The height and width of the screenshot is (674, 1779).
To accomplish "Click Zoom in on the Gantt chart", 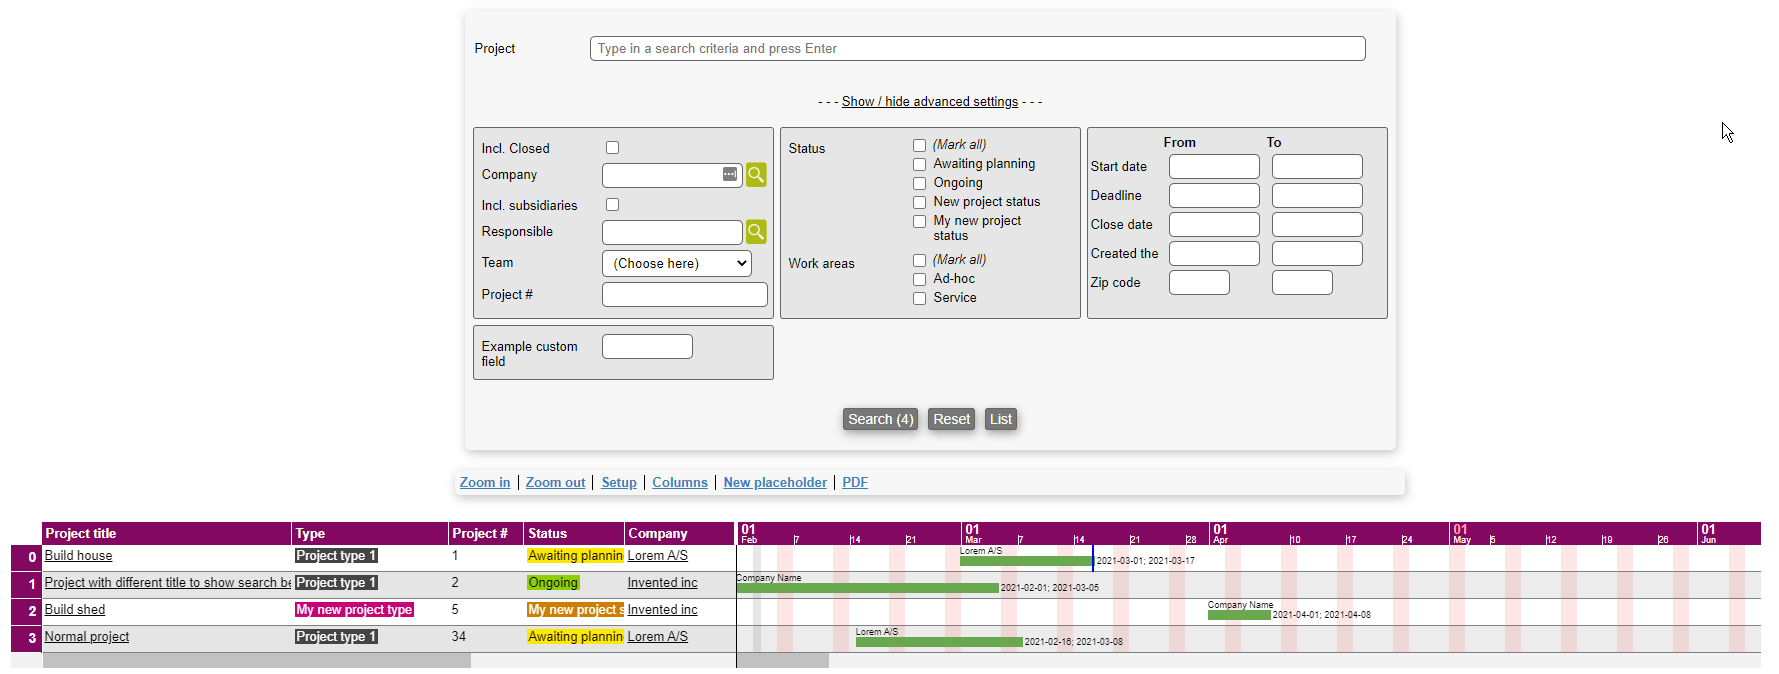I will click(484, 483).
